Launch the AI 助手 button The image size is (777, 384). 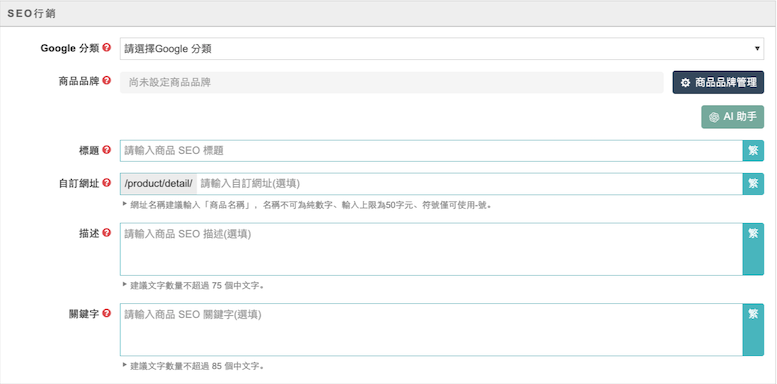[732, 117]
